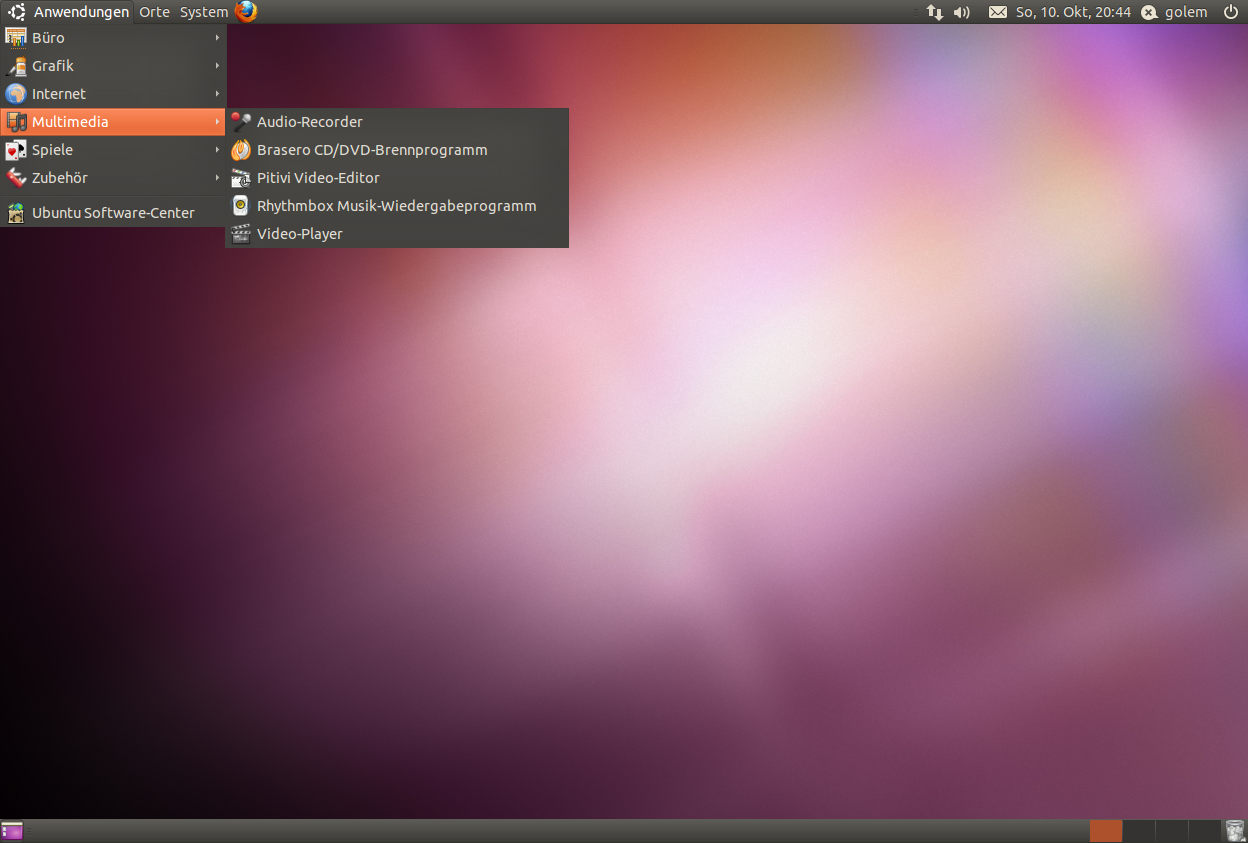Expand the Büro submenu arrow
The width and height of the screenshot is (1248, 843).
tap(217, 38)
